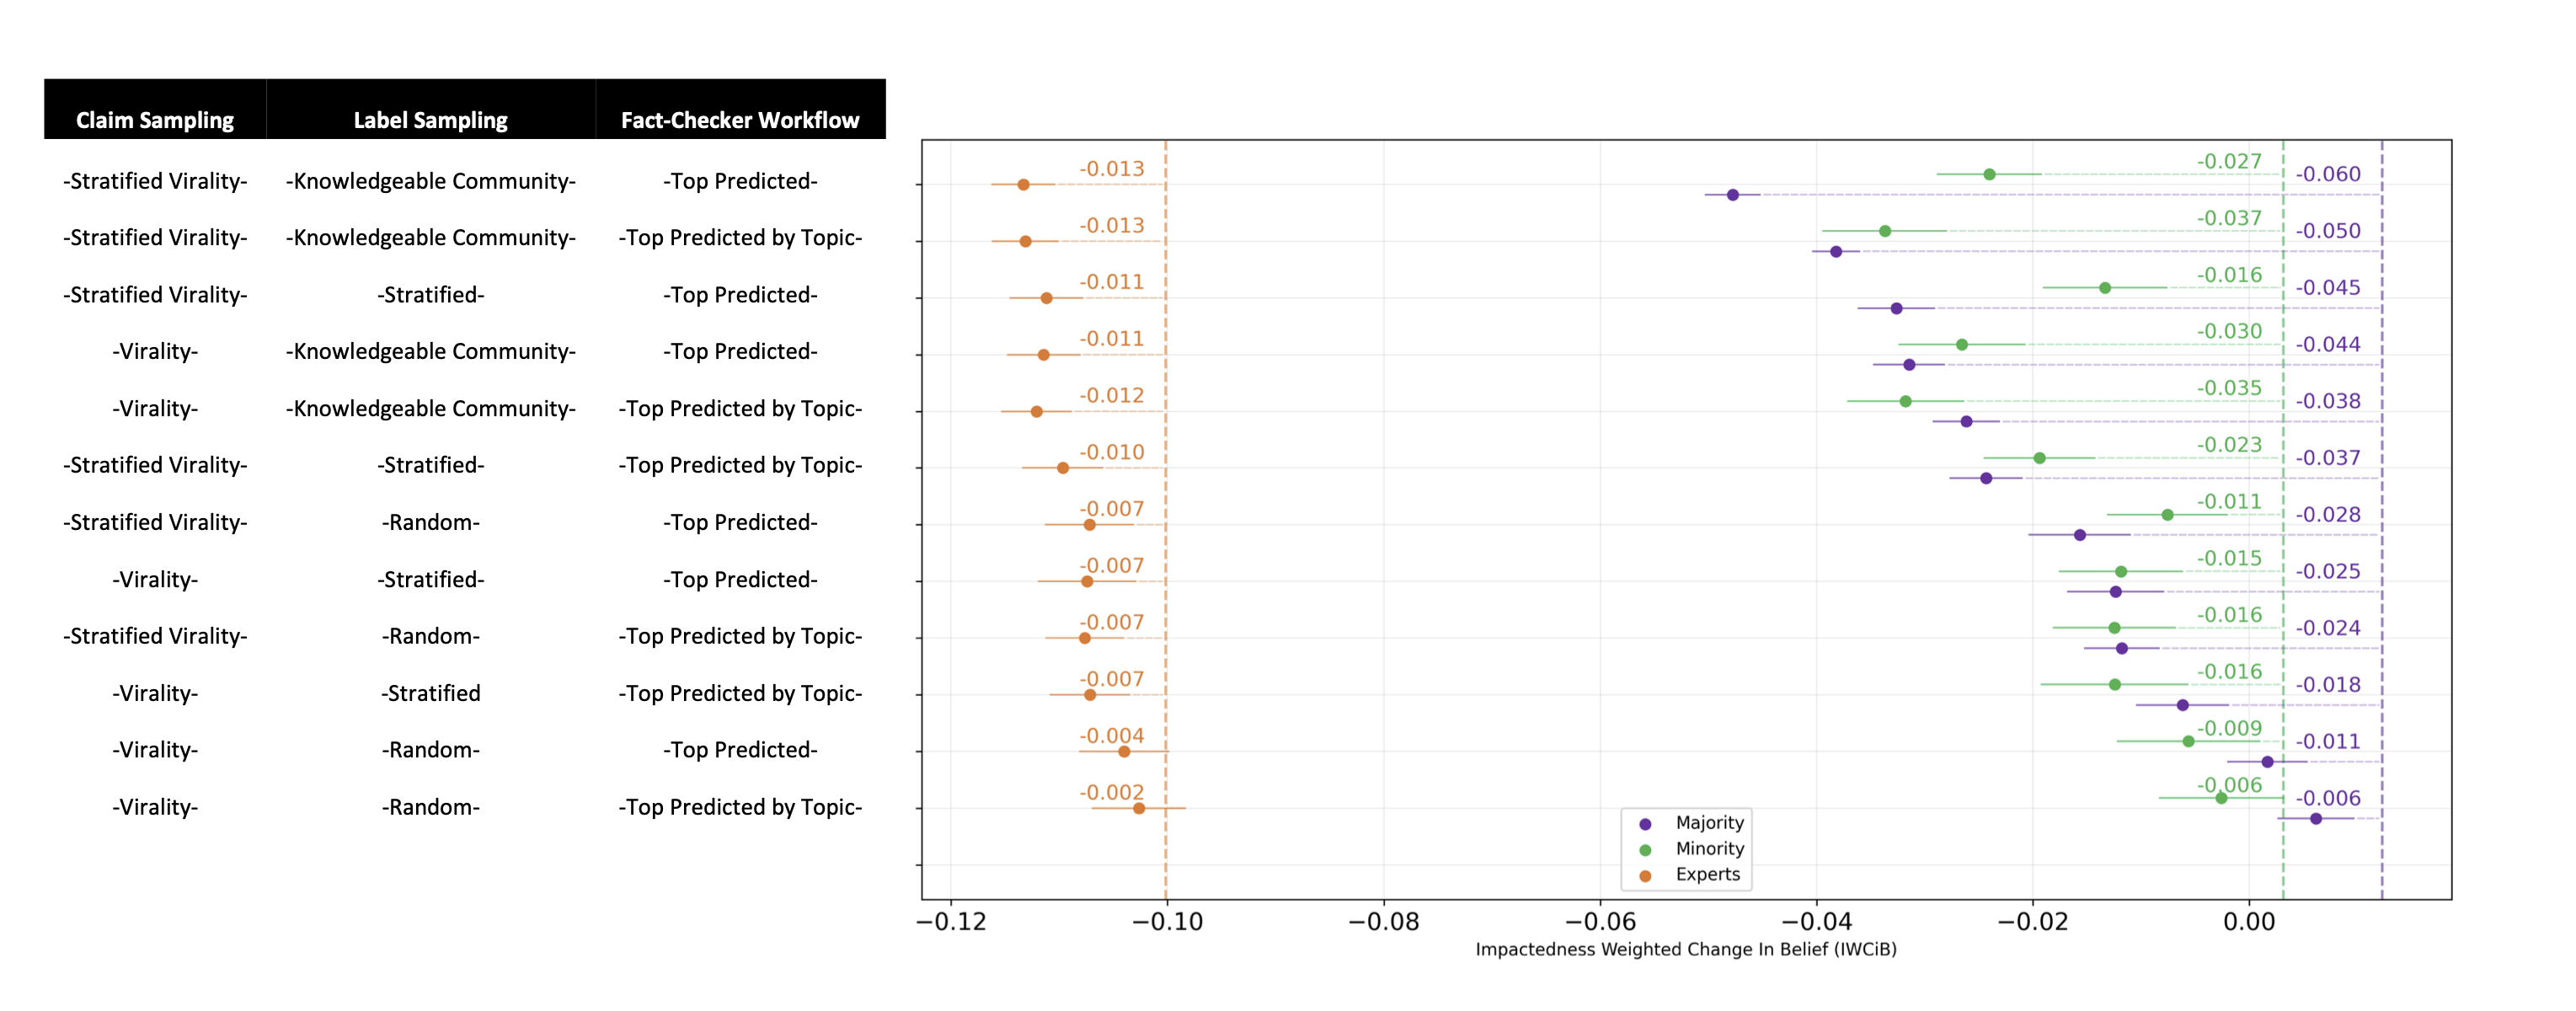Click the 0.00 x-axis tick label
Screen dimensions: 2576x1011
tap(2249, 921)
